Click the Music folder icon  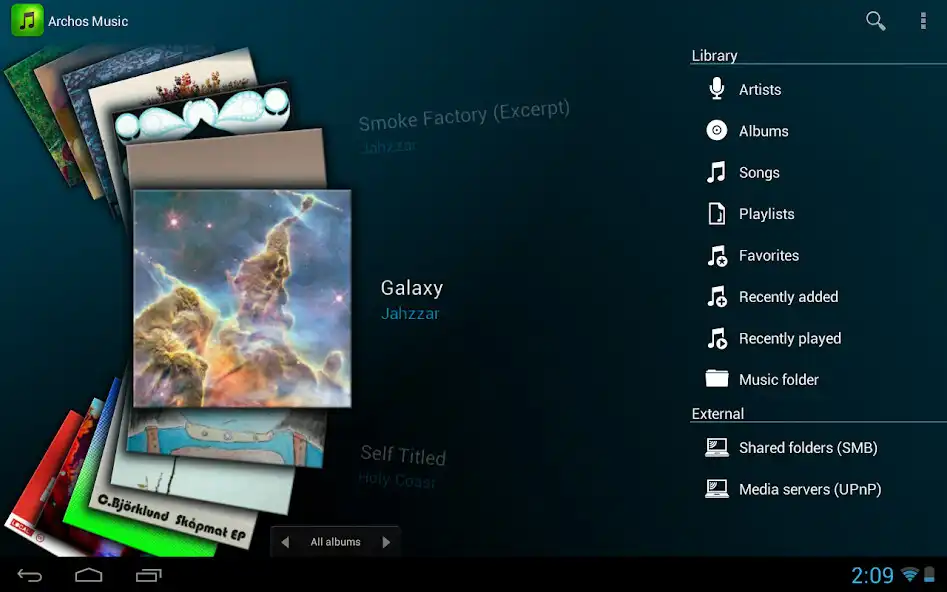coord(717,379)
